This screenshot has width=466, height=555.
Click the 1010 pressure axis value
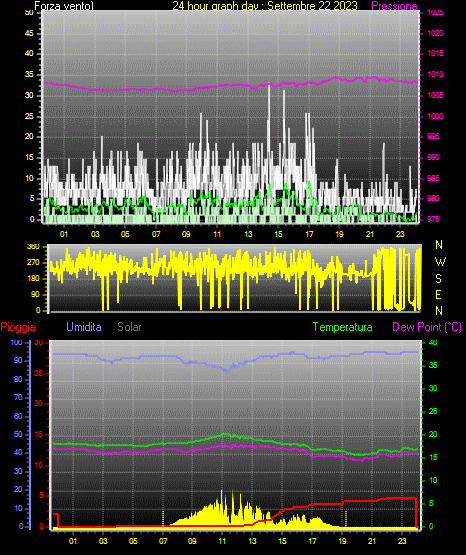(435, 74)
